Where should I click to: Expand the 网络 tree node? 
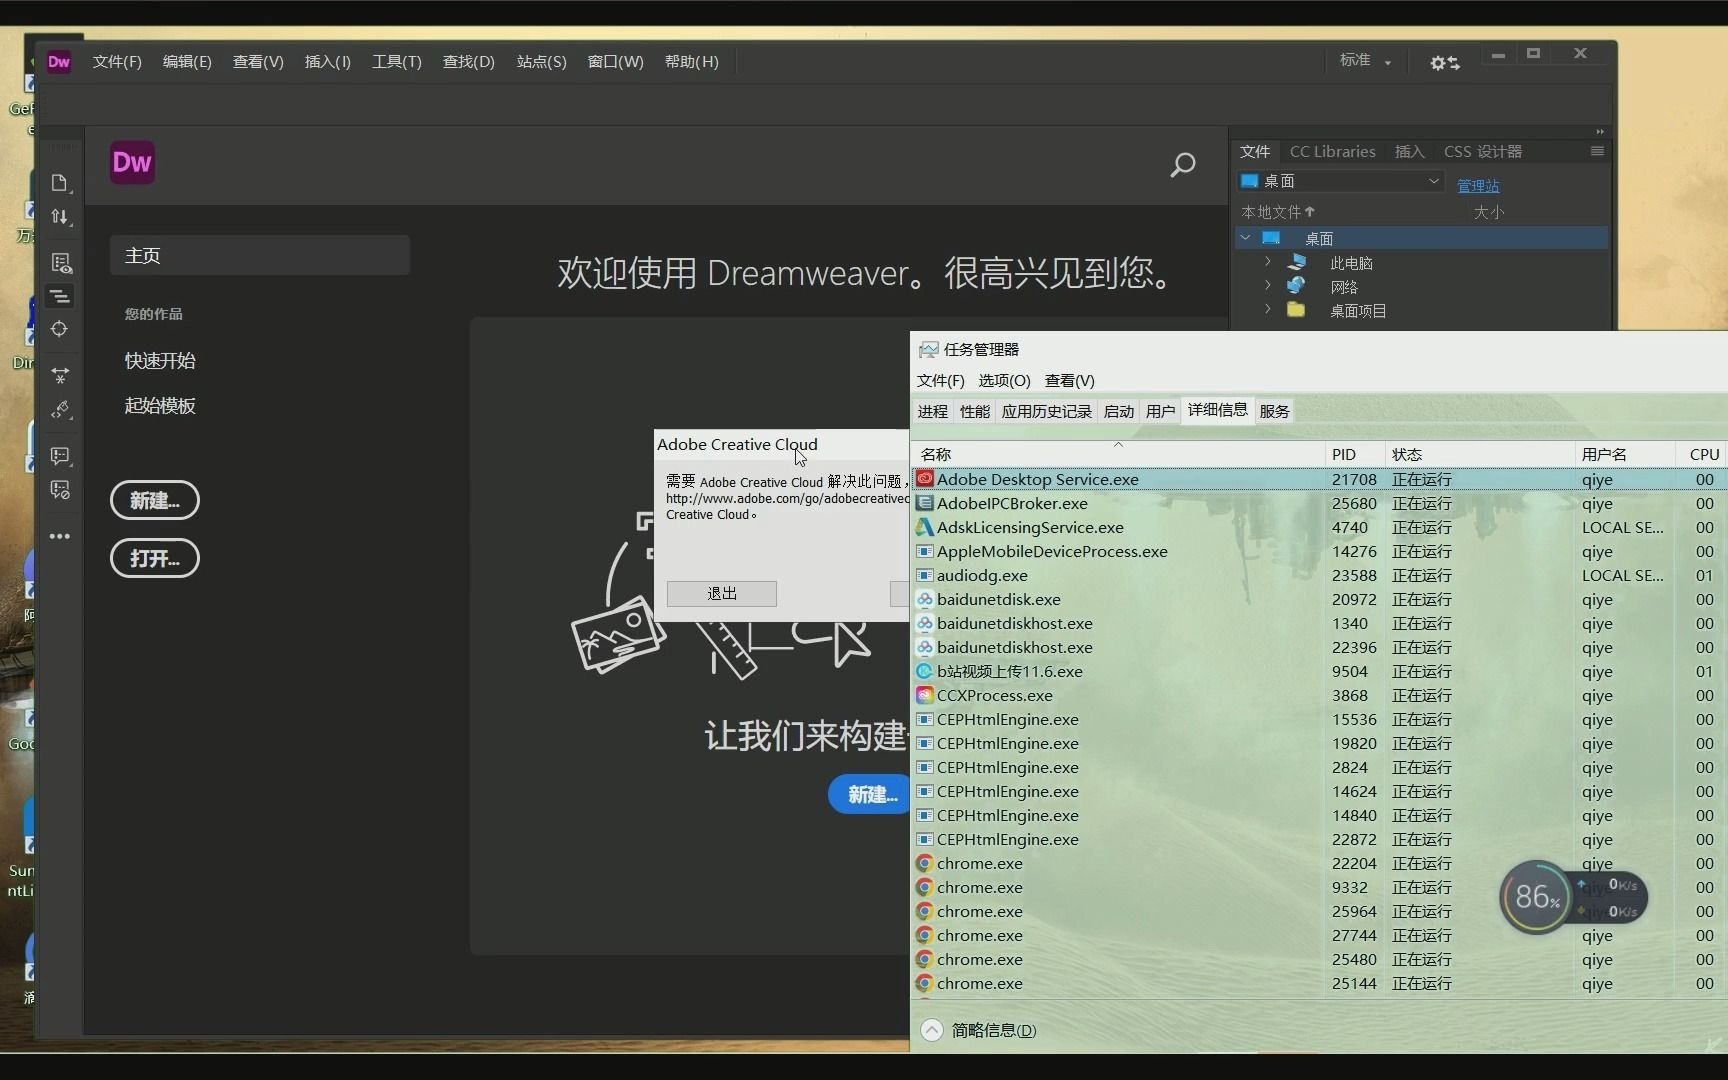(x=1268, y=286)
